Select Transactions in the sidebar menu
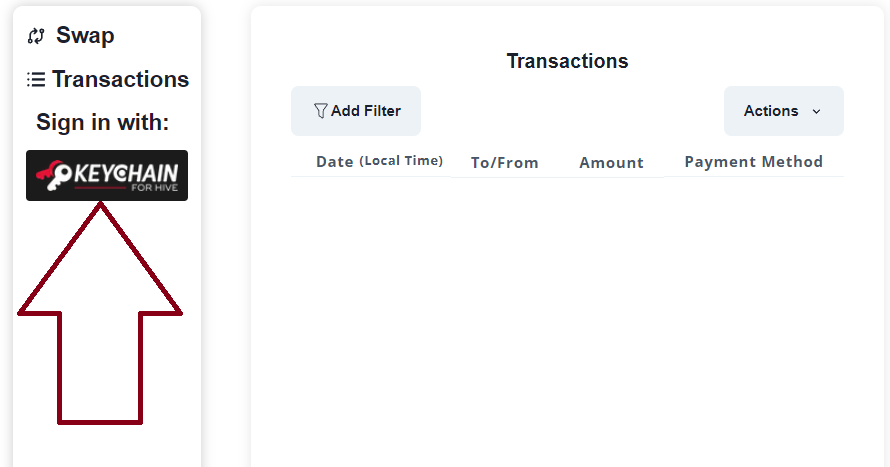The width and height of the screenshot is (890, 467). click(108, 79)
